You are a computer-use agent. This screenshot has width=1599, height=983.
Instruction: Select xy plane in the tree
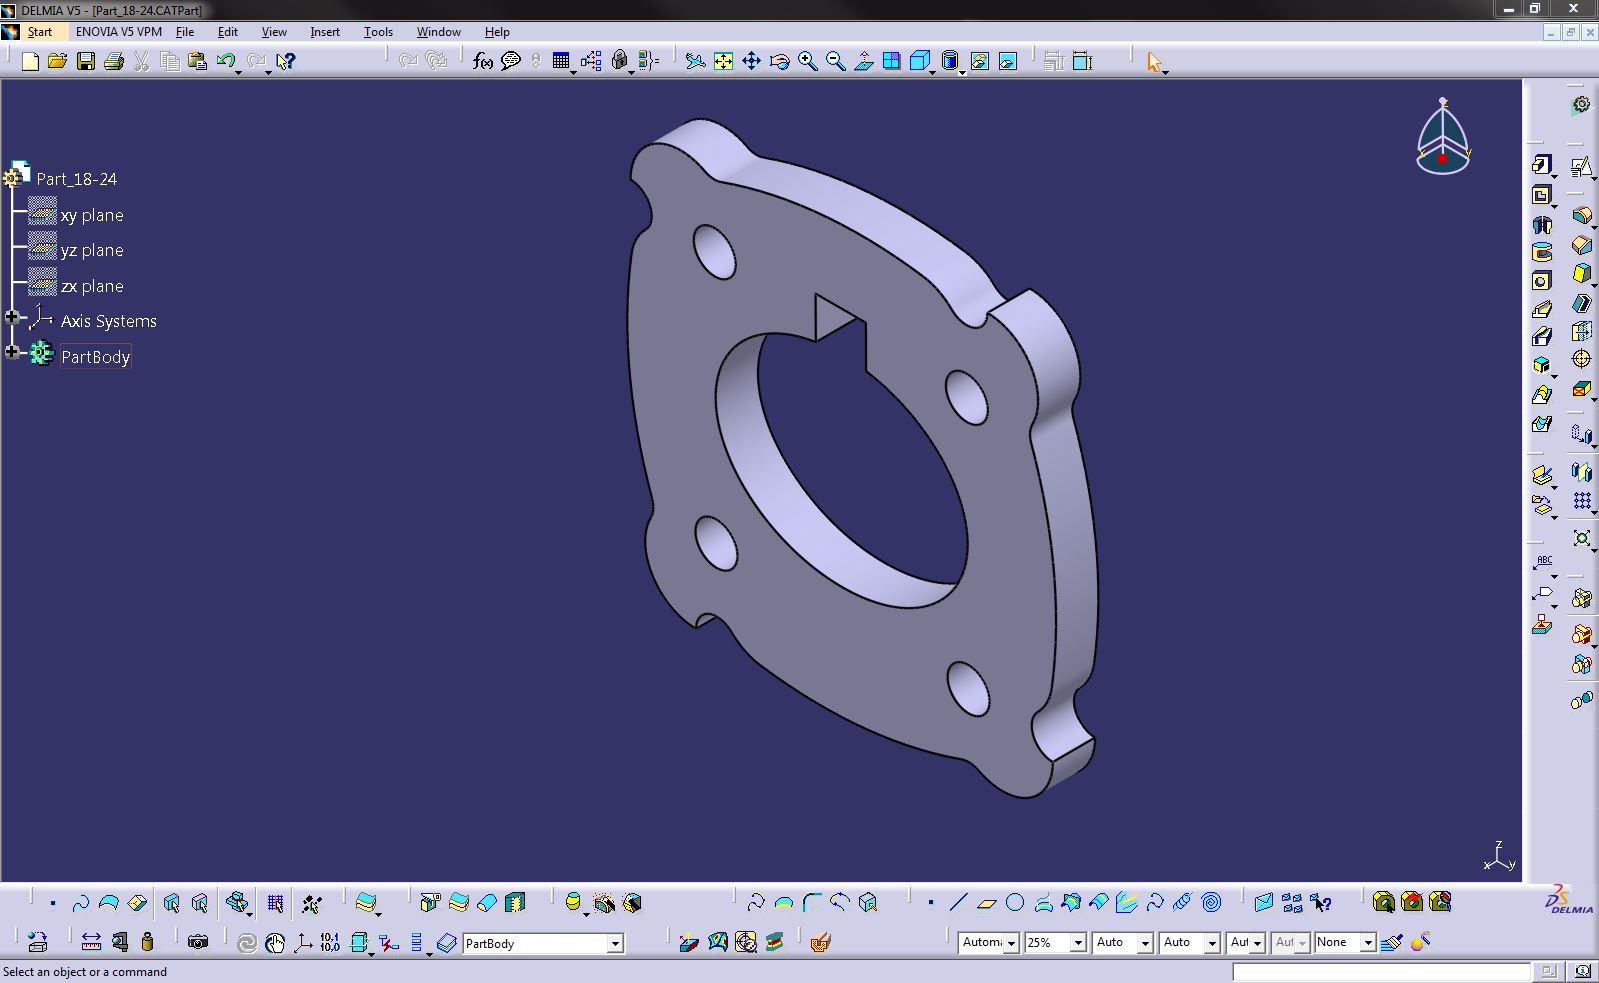coord(92,215)
